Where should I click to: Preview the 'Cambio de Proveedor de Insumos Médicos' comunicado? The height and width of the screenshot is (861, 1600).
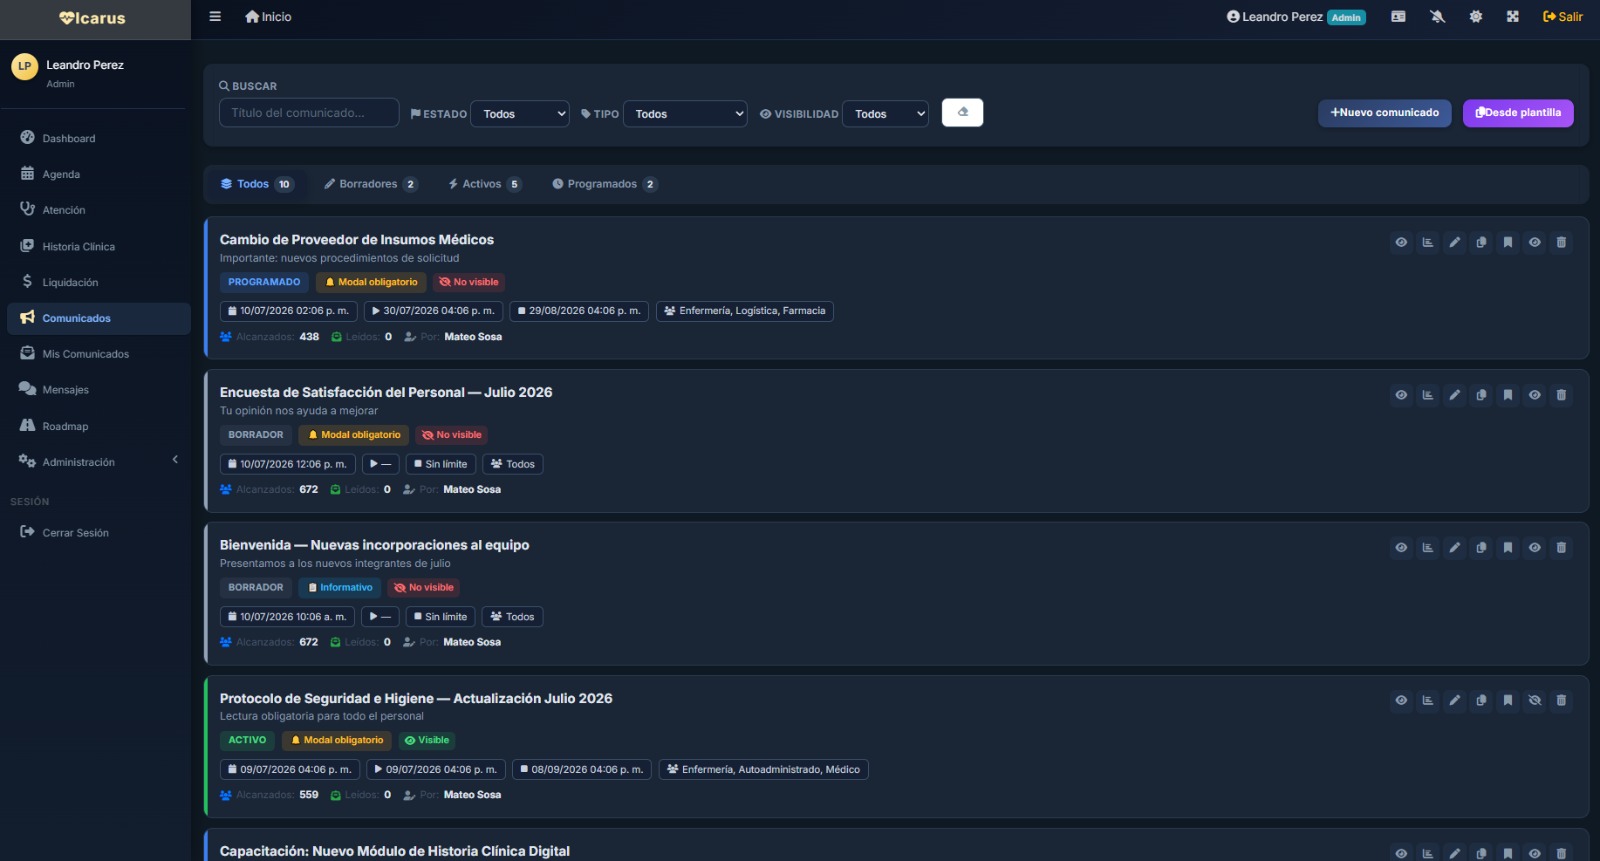[x=1401, y=242]
